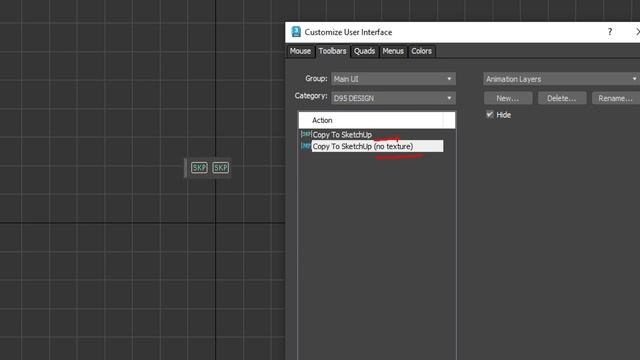Click the New... button
Image resolution: width=640 pixels, height=360 pixels.
point(508,98)
